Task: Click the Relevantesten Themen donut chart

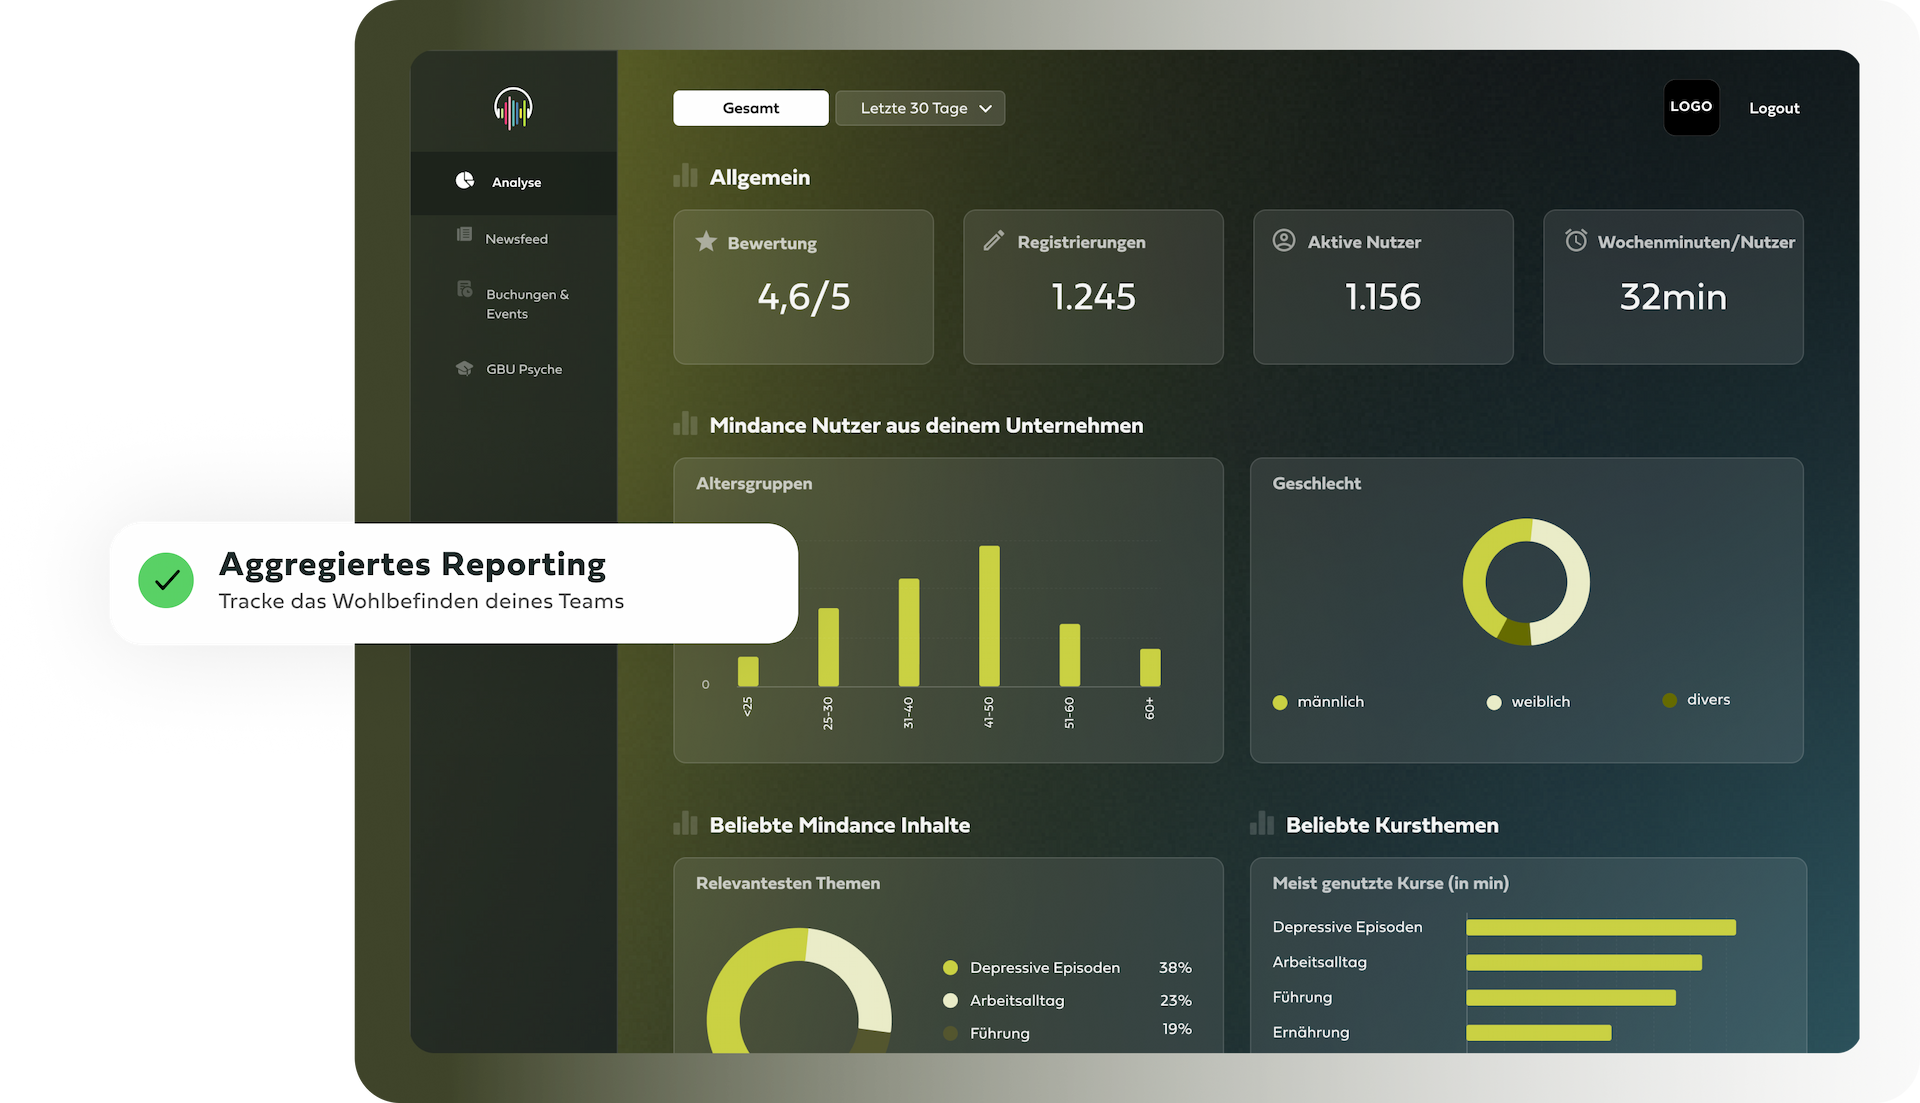Action: (x=799, y=990)
